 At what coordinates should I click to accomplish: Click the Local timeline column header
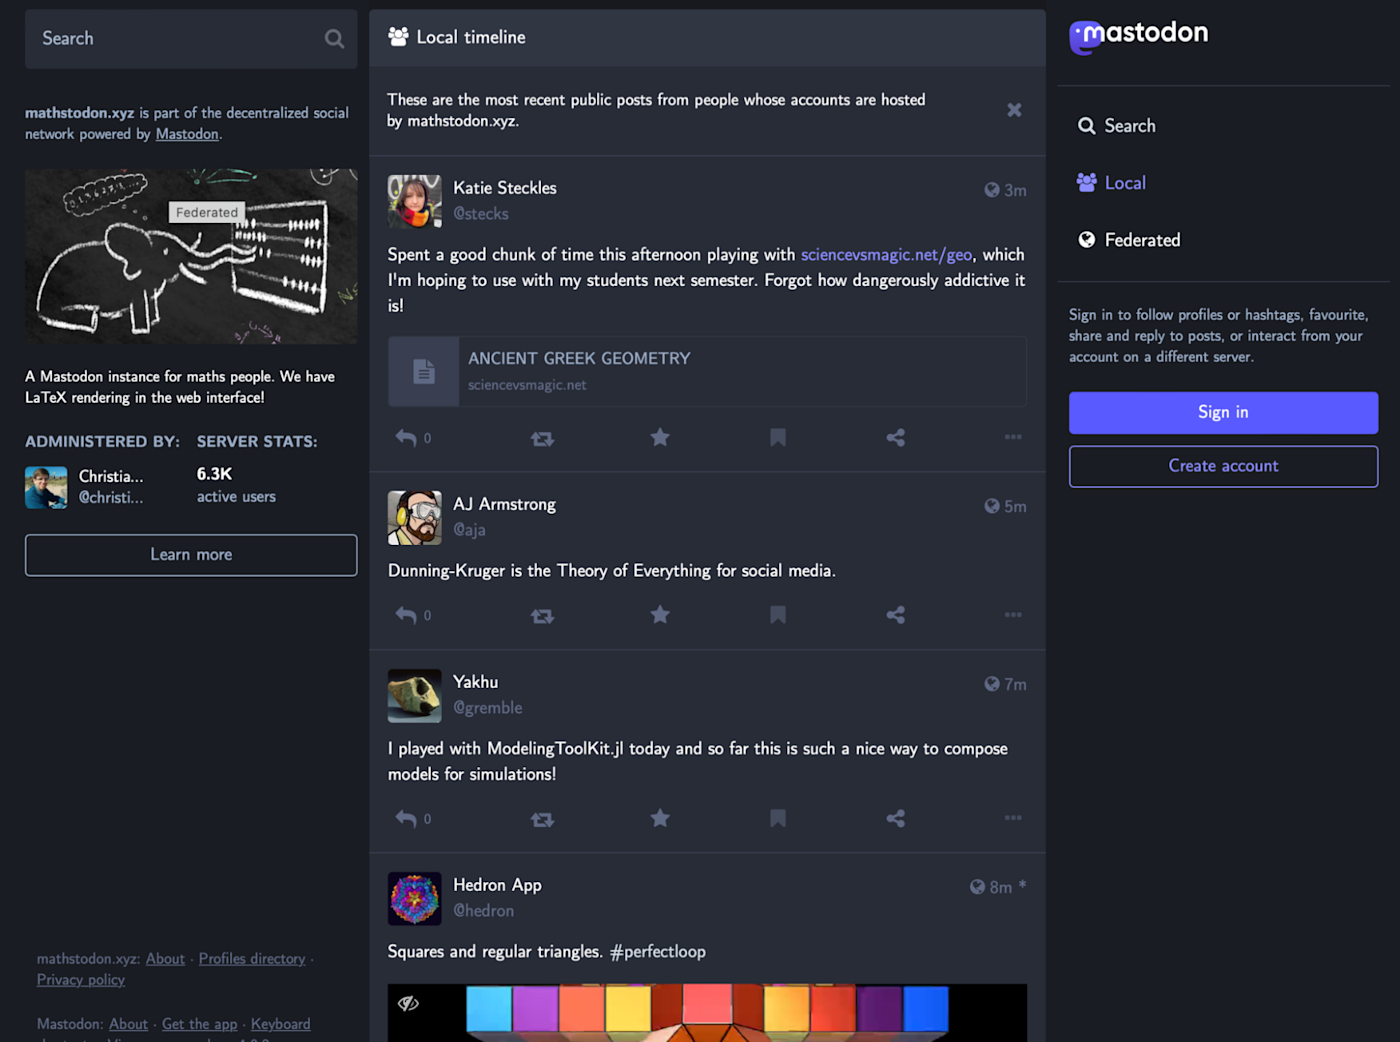[707, 38]
